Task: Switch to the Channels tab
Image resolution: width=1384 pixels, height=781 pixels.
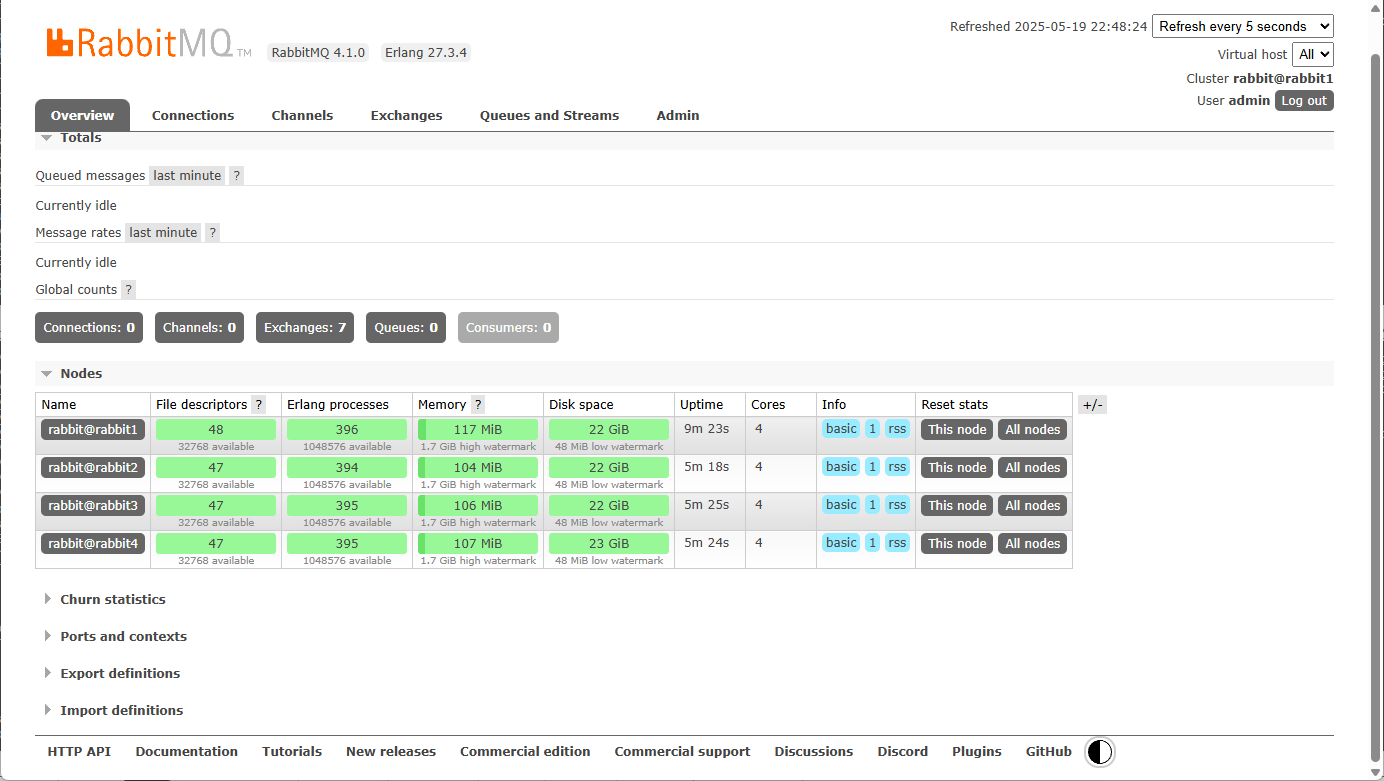Action: (x=302, y=115)
